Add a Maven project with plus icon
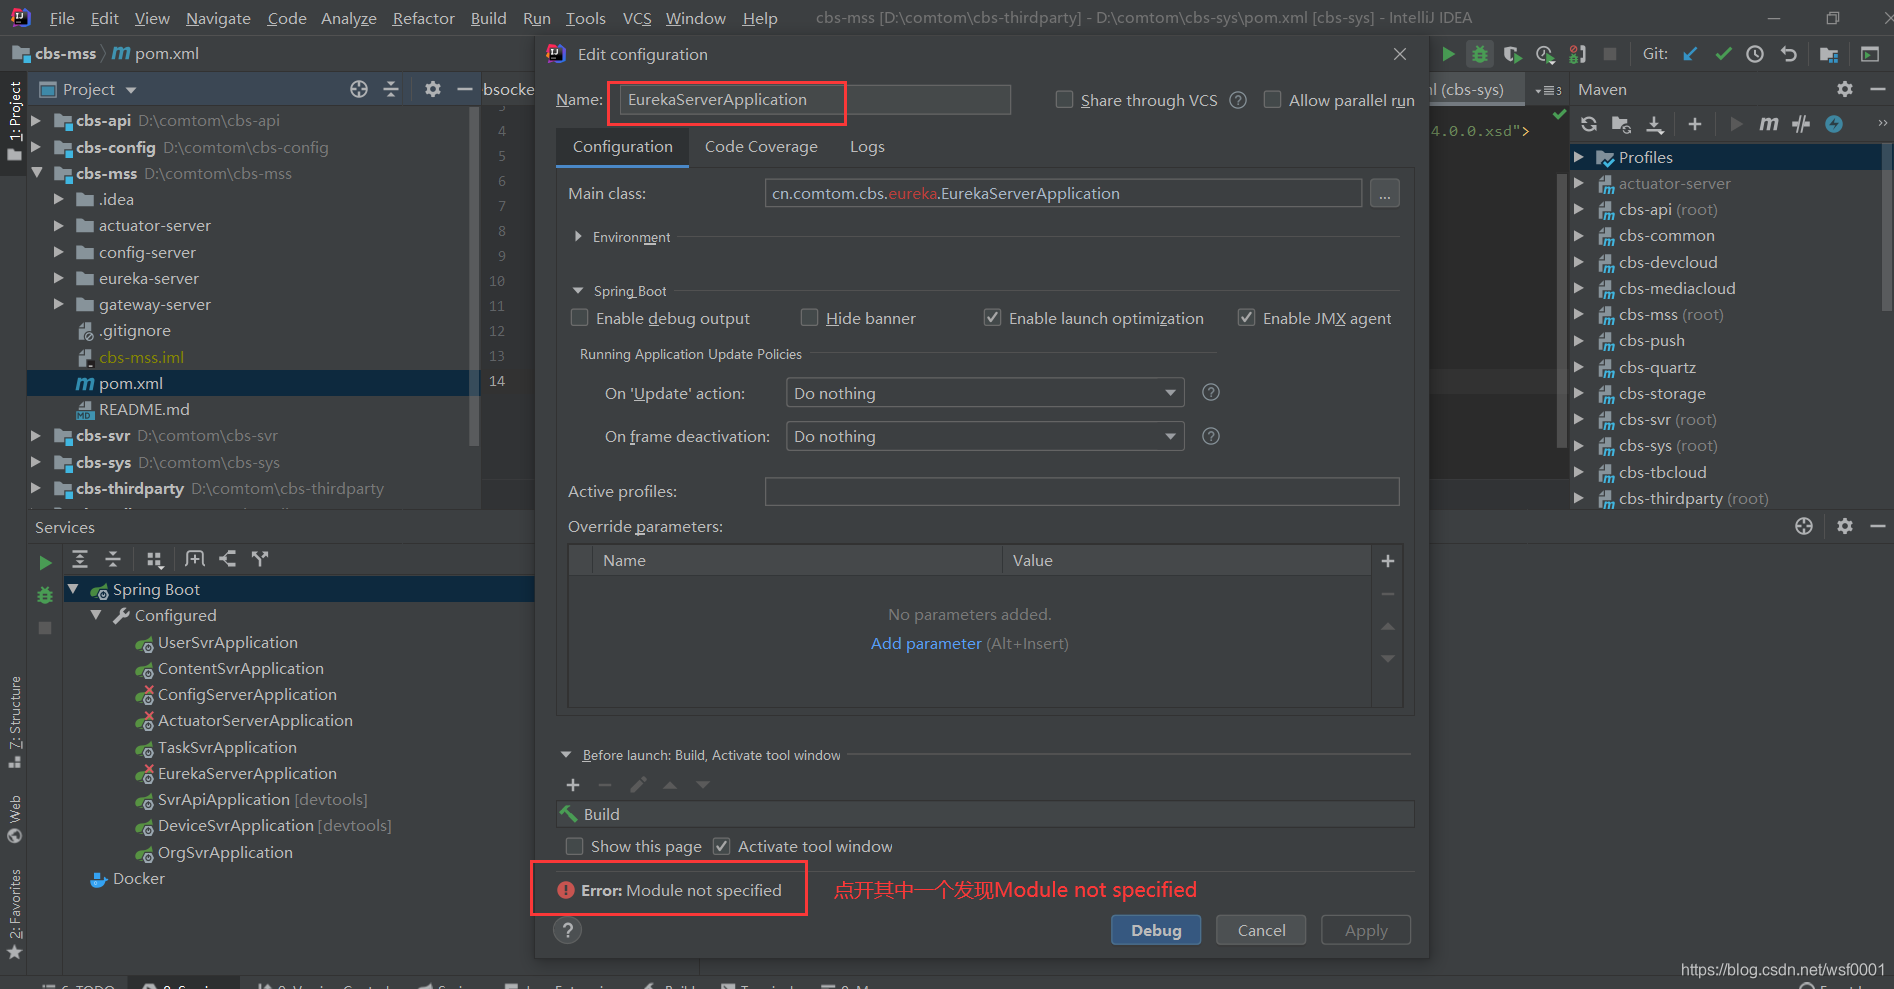The image size is (1894, 989). 1695,124
